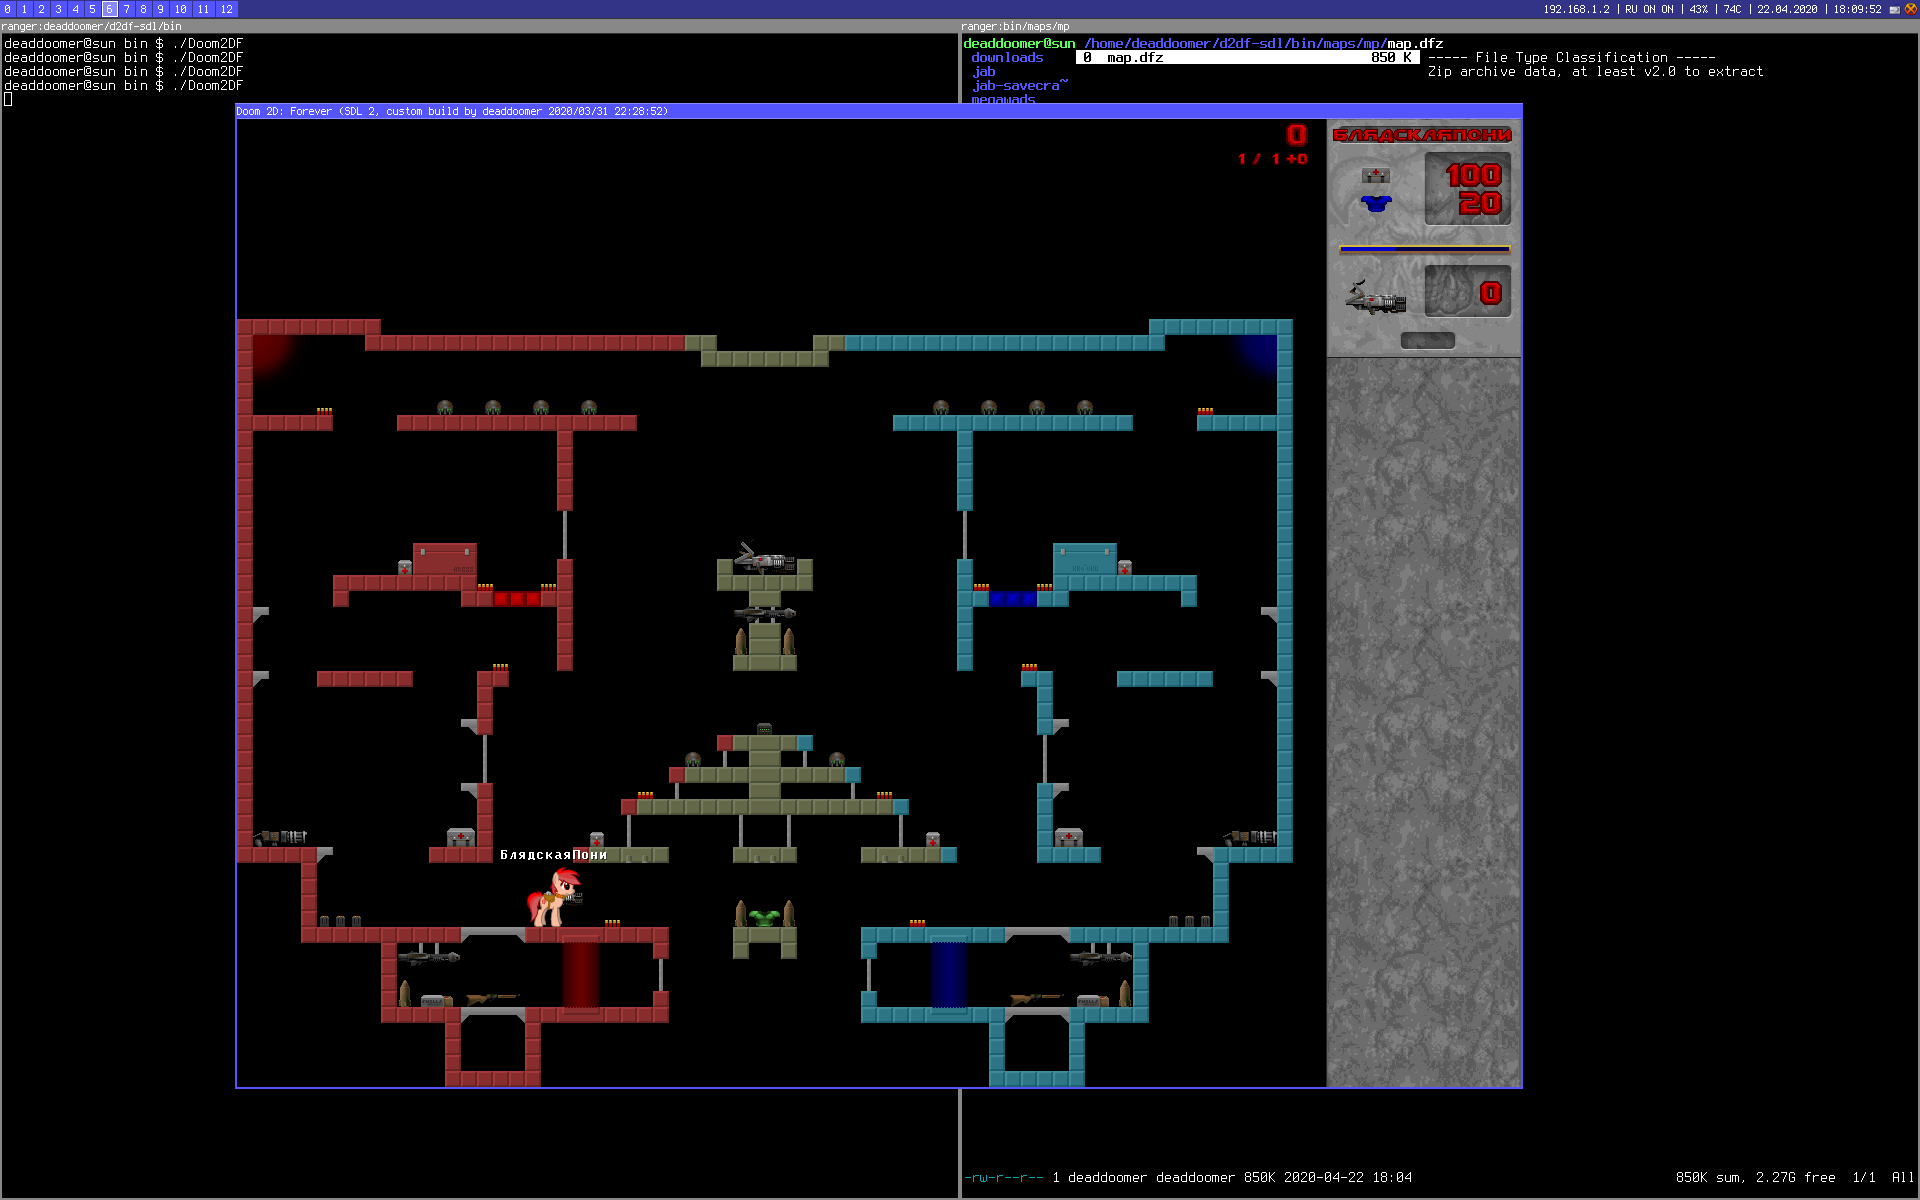1920x1200 pixels.
Task: Click the green armor pickup between rockets
Action: [764, 917]
